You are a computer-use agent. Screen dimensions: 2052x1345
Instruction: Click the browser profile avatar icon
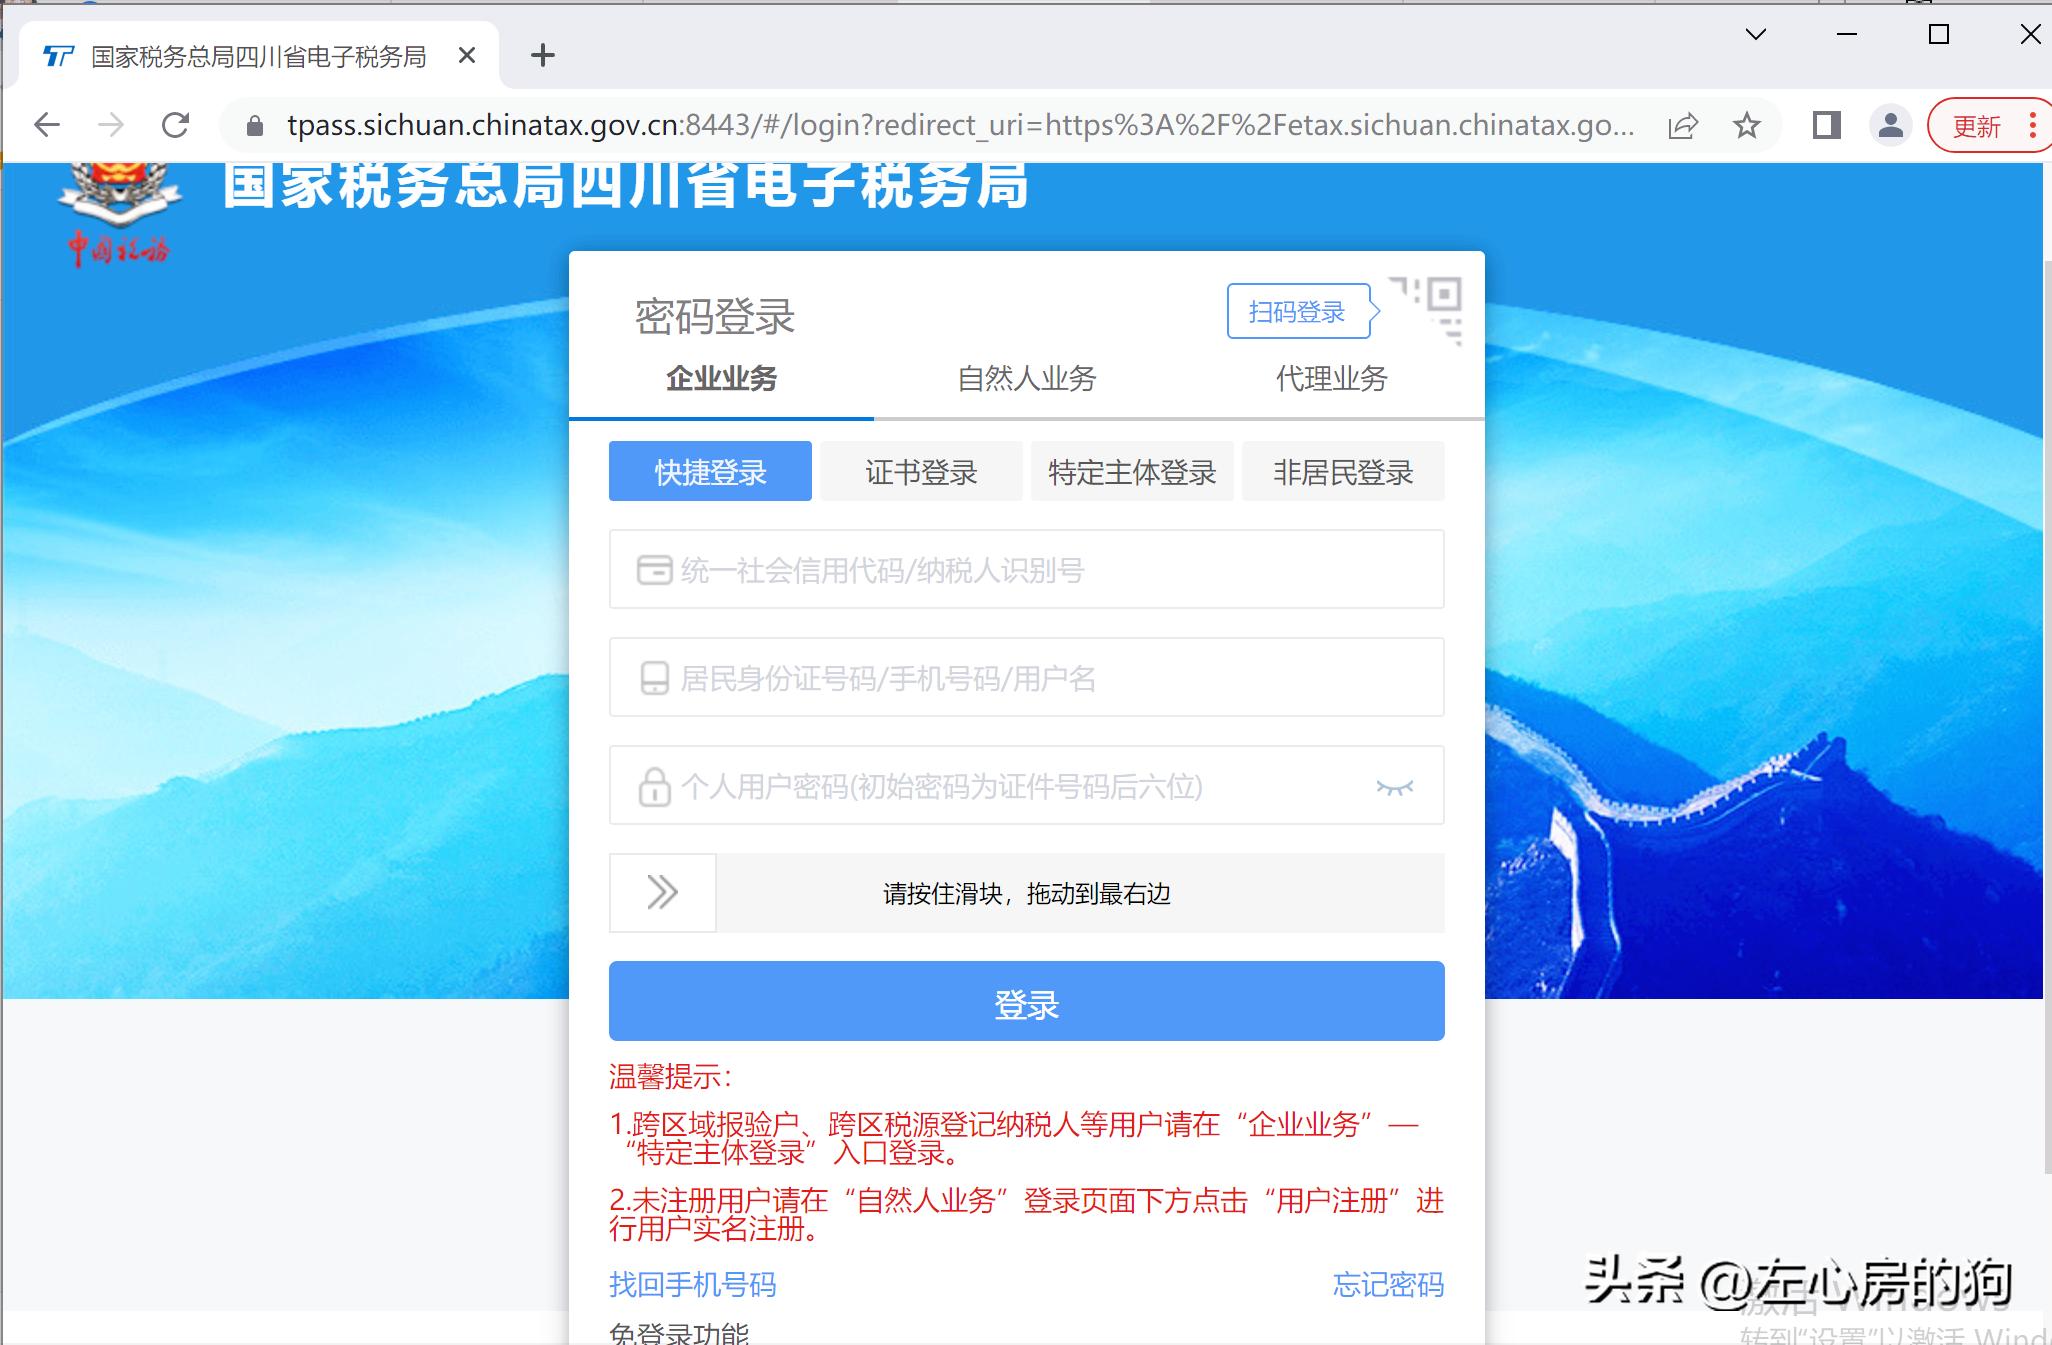pos(1890,124)
